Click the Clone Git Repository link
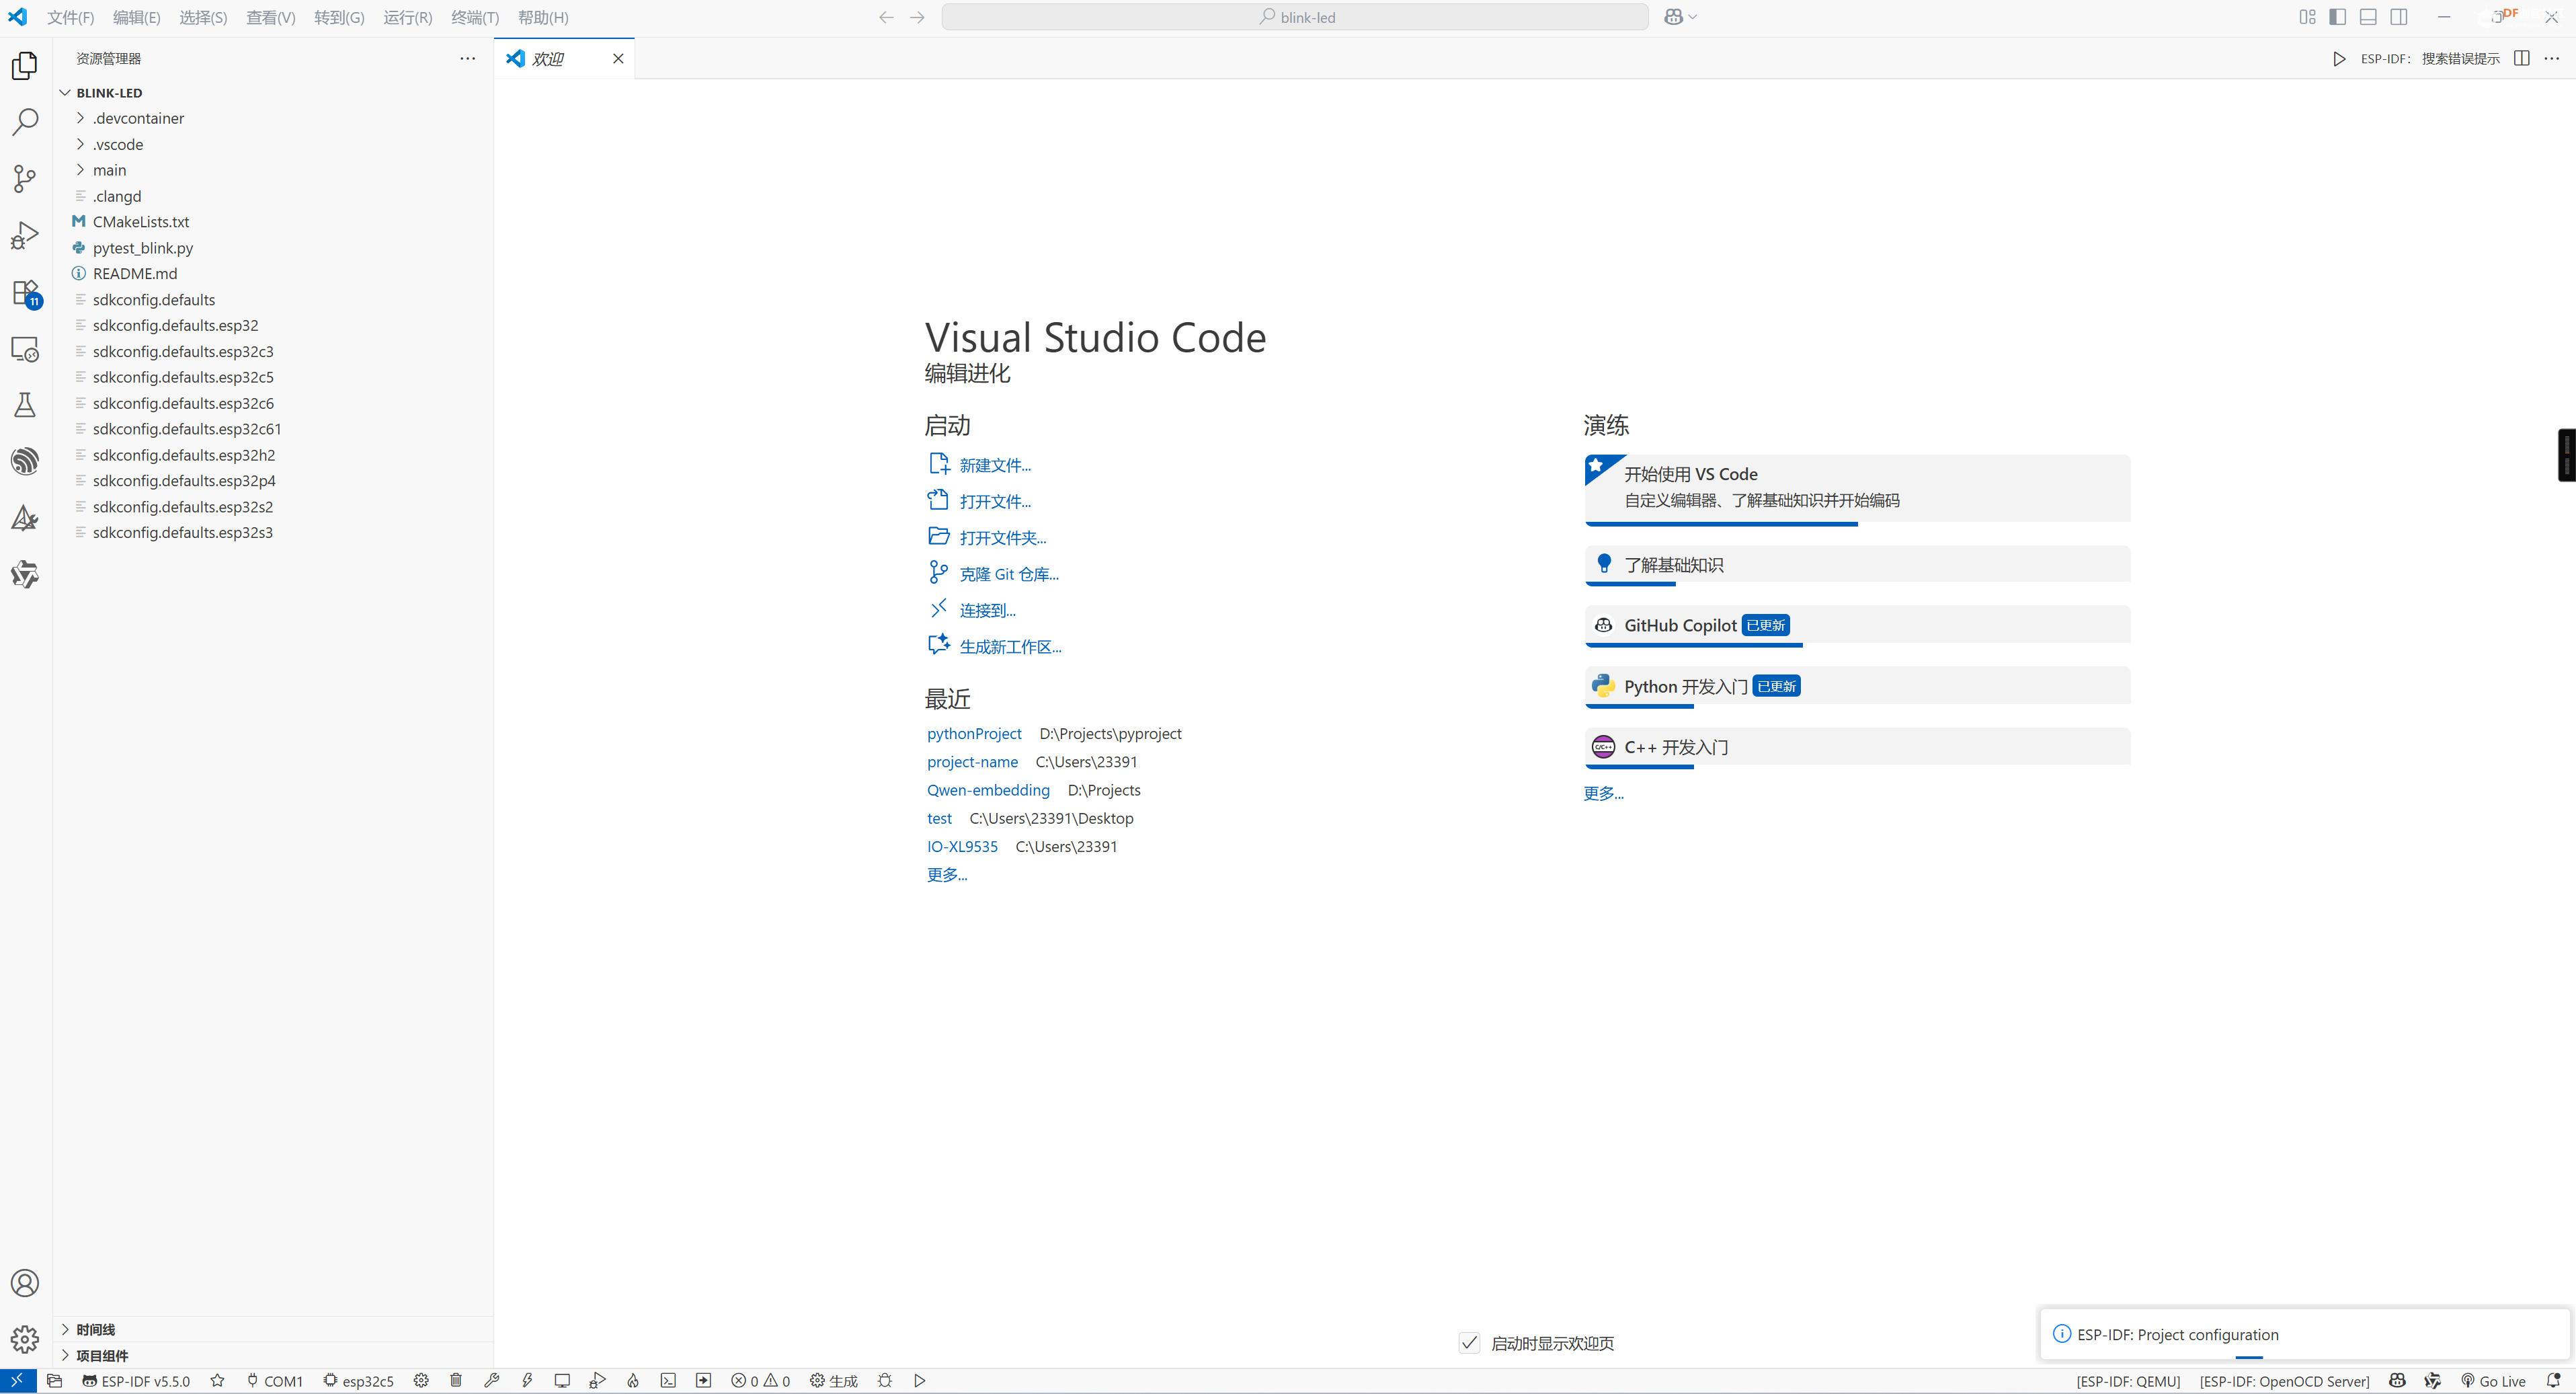 [x=1008, y=574]
